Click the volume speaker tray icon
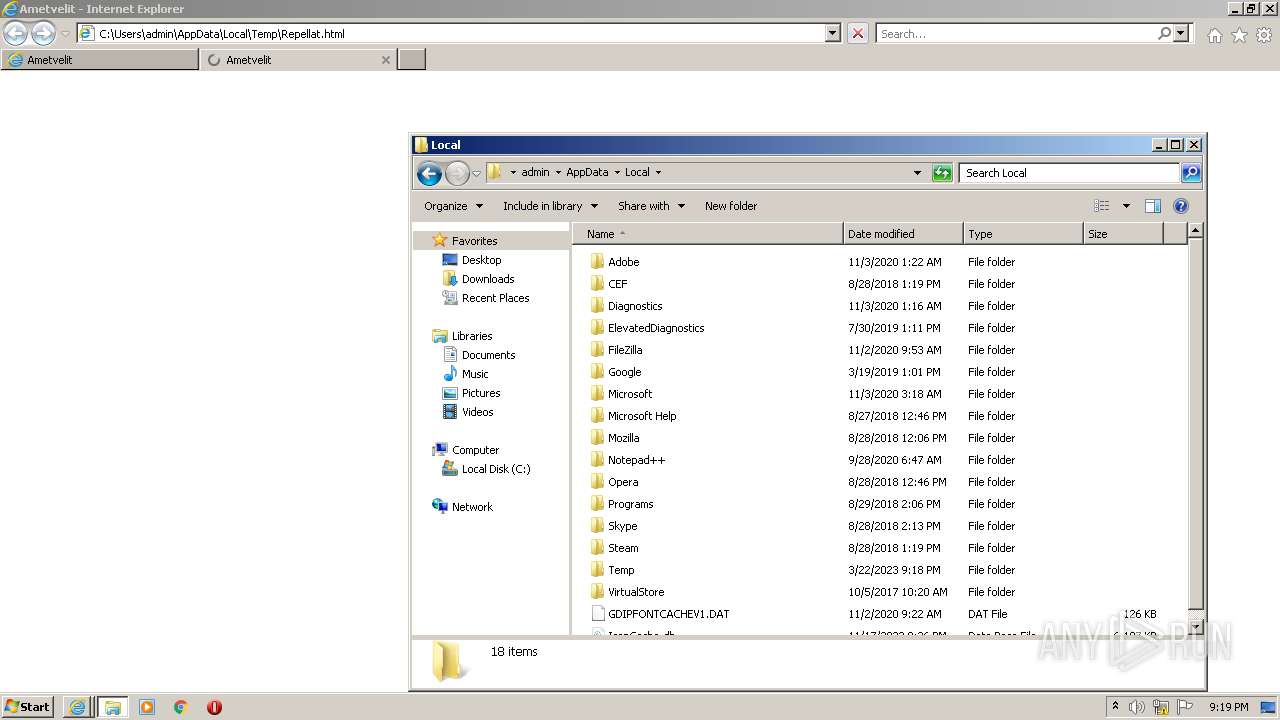The height and width of the screenshot is (720, 1280). pyautogui.click(x=1137, y=707)
